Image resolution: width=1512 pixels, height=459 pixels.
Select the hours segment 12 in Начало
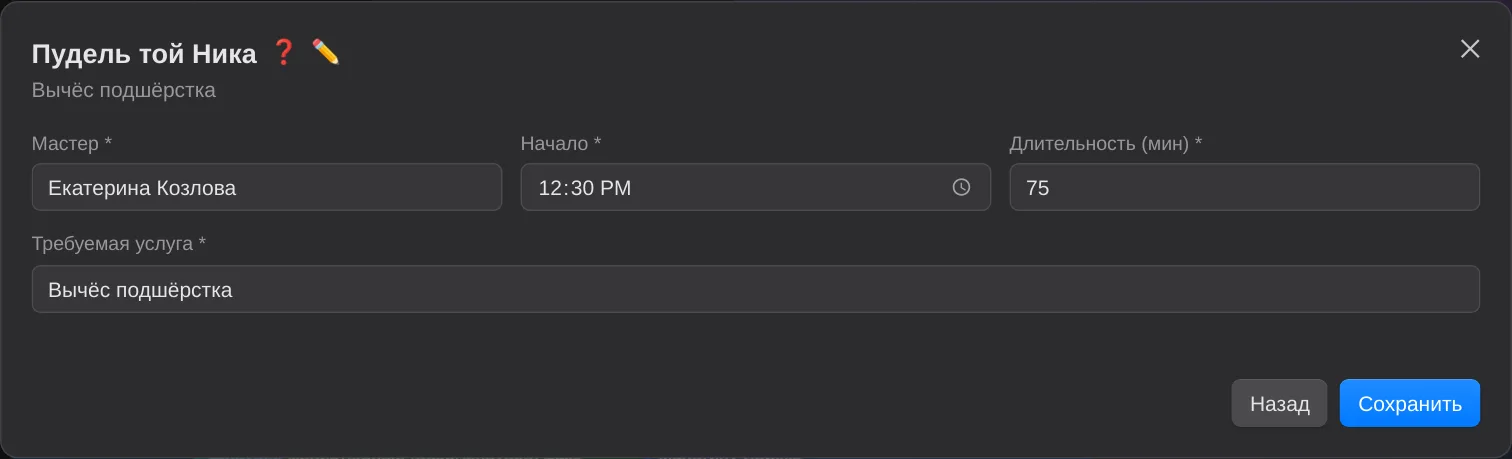point(549,188)
